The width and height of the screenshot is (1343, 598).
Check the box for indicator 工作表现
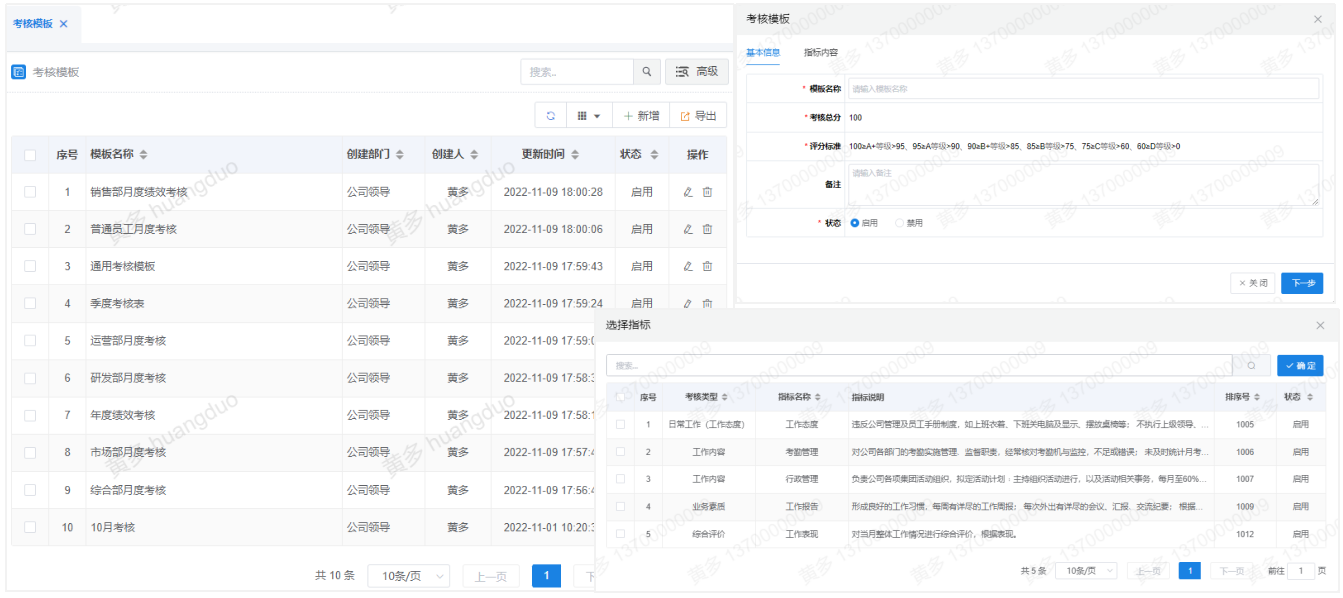(621, 534)
